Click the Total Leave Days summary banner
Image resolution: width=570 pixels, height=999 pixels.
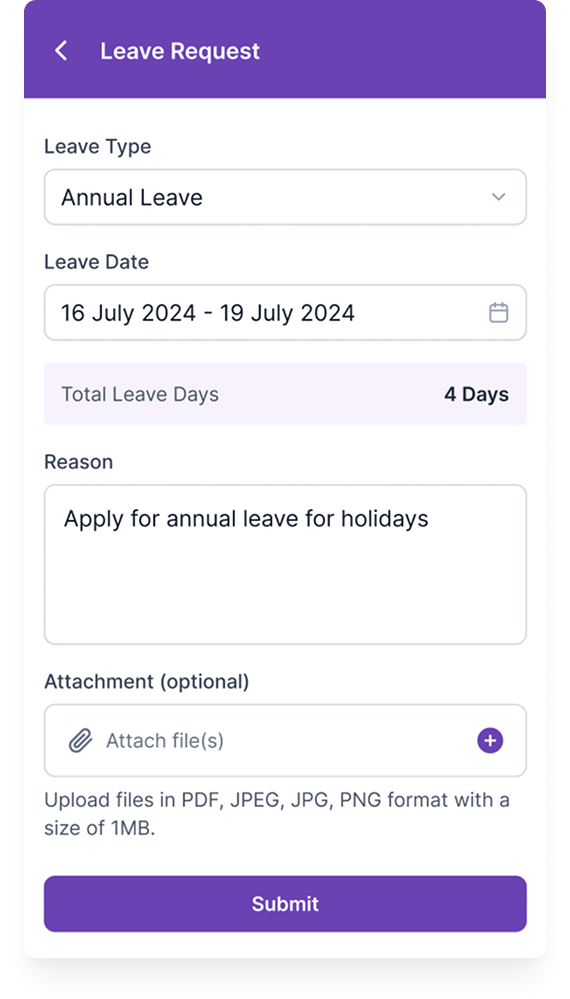[x=285, y=394]
